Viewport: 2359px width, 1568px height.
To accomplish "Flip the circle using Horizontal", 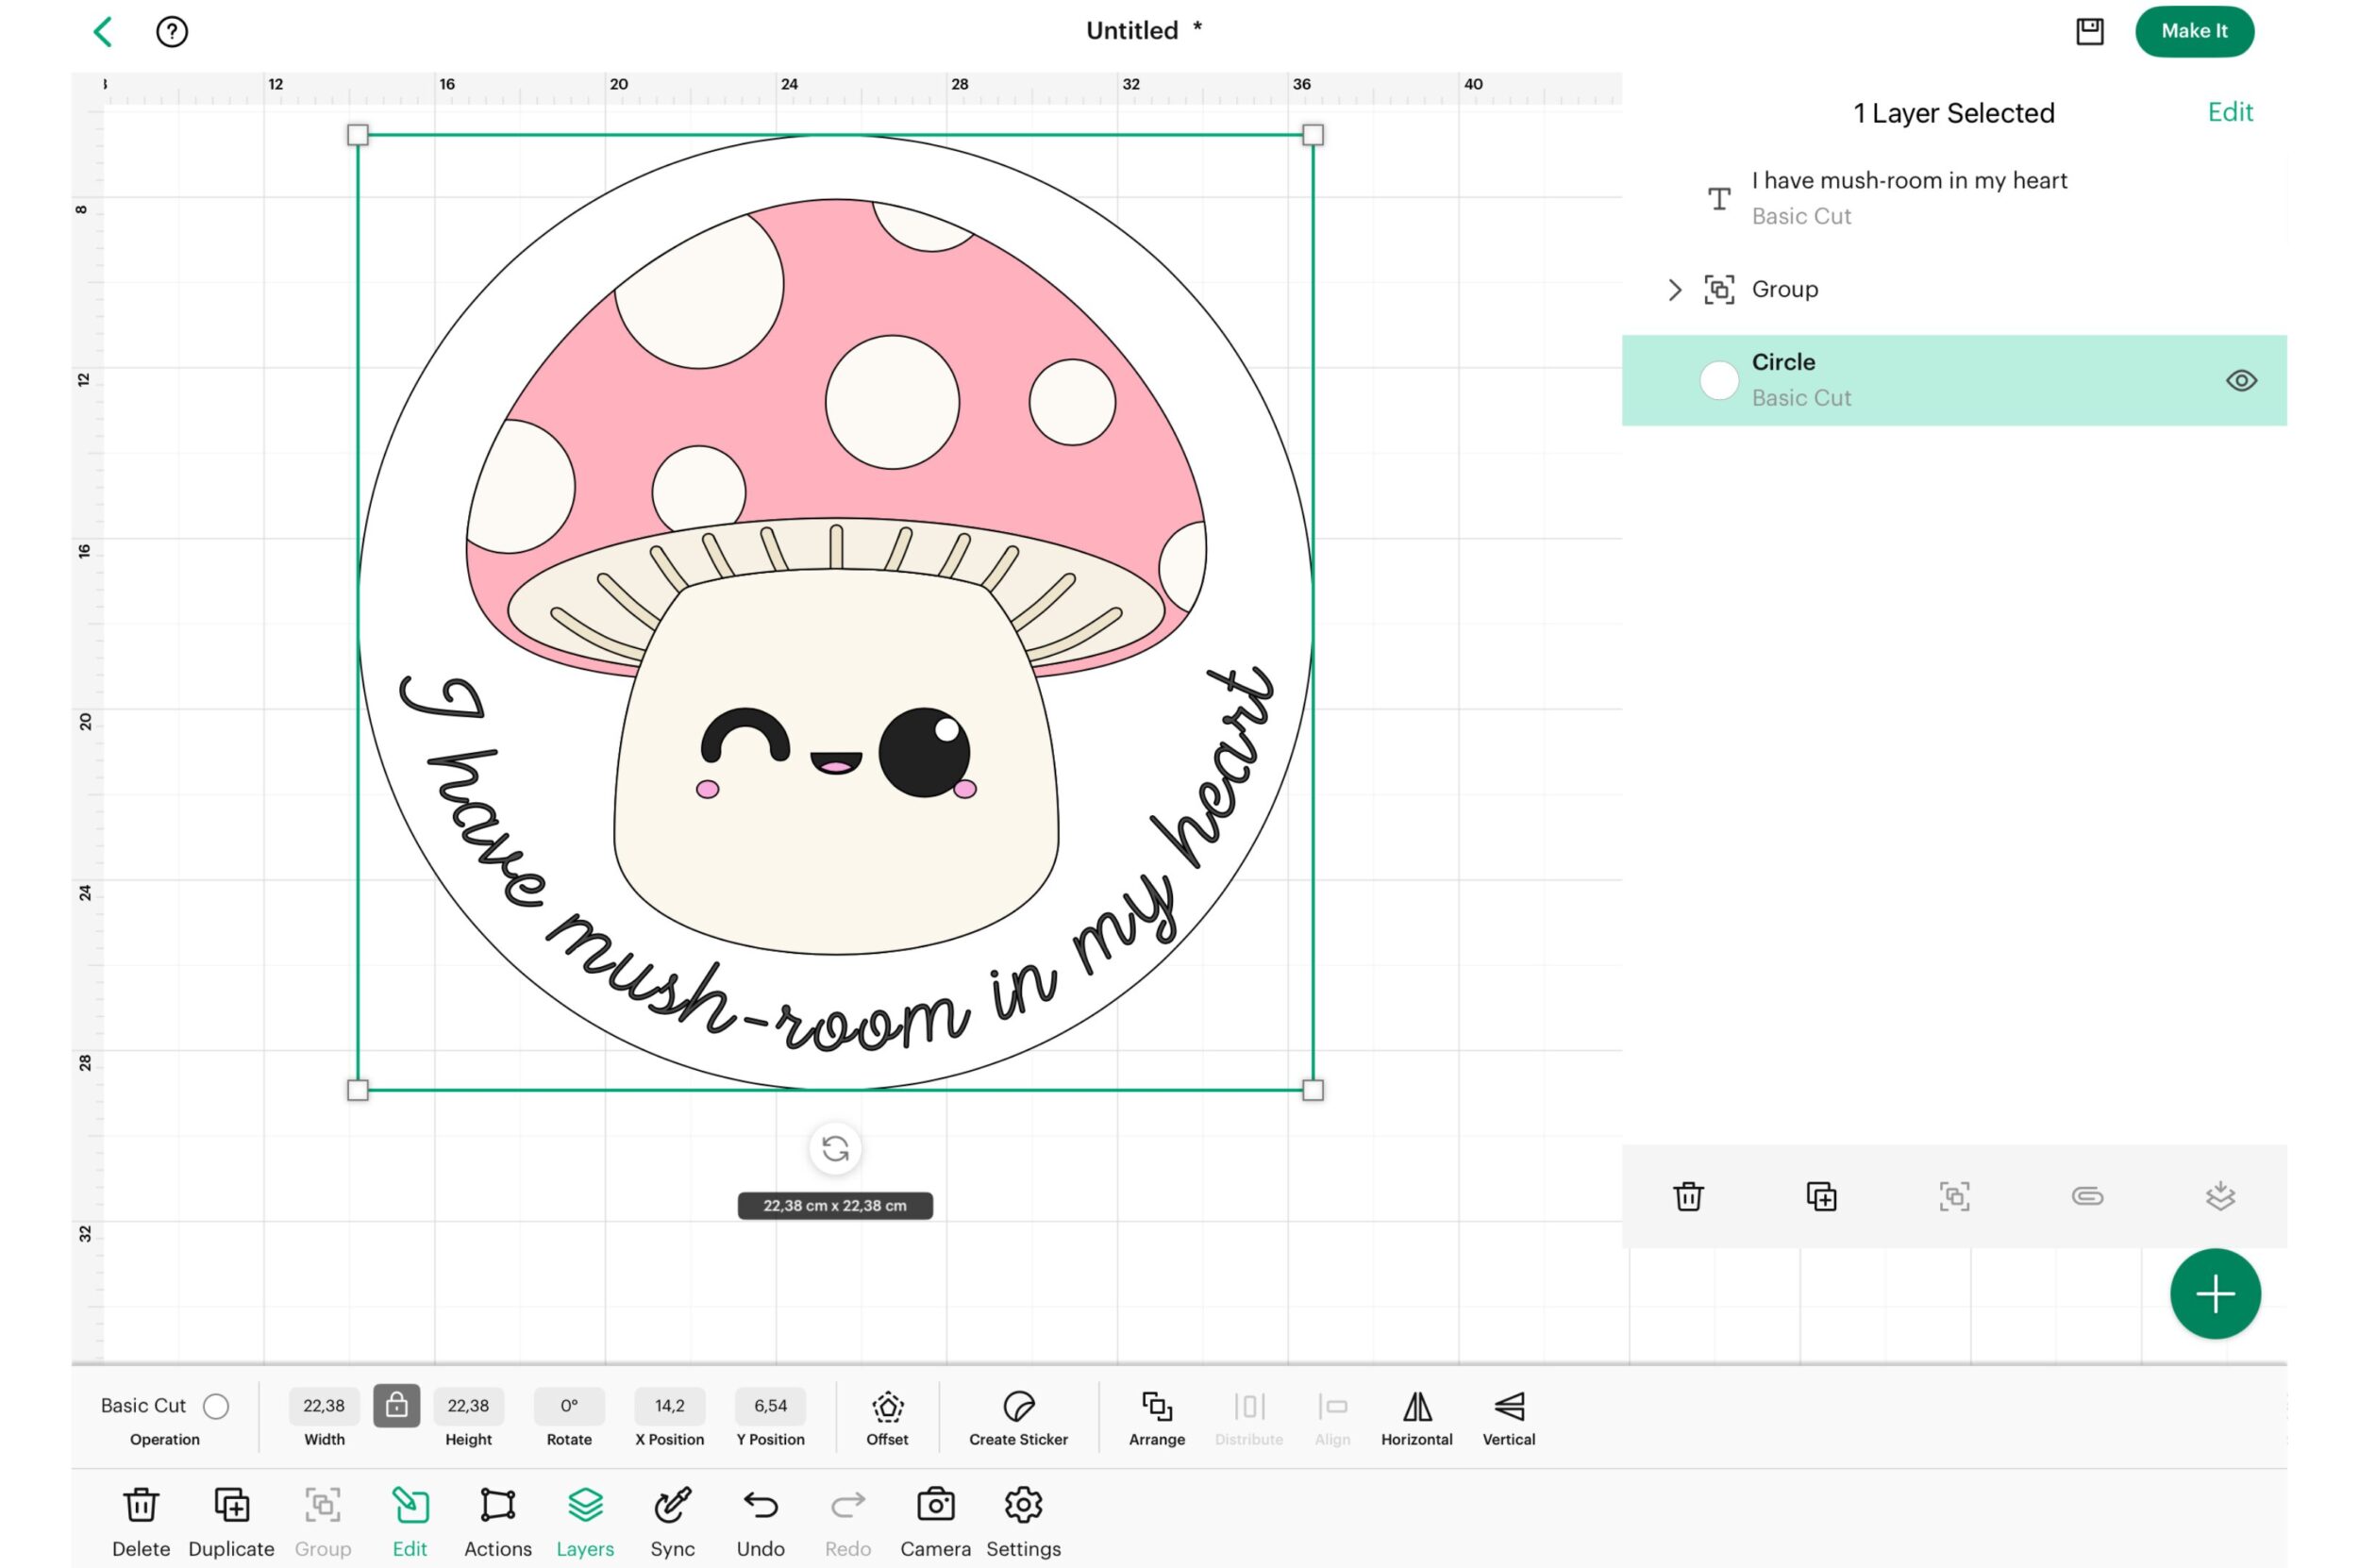I will click(x=1416, y=1408).
